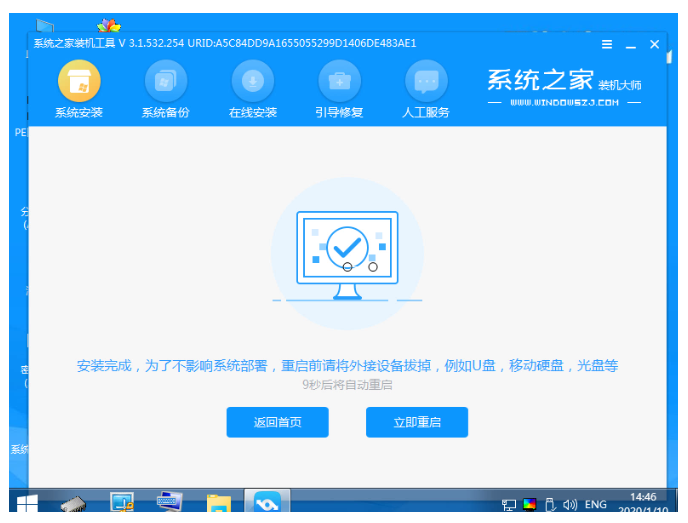Open the 系统备份 backup icon
Image resolution: width=688 pixels, height=523 pixels.
tap(165, 82)
